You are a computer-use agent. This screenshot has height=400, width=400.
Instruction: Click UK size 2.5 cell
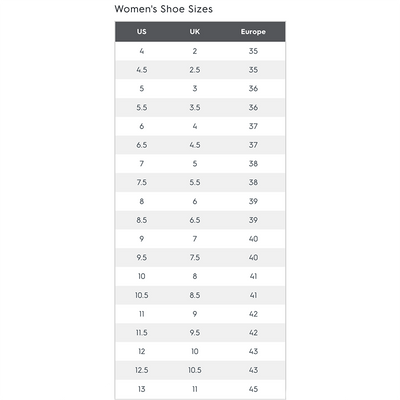click(x=195, y=70)
